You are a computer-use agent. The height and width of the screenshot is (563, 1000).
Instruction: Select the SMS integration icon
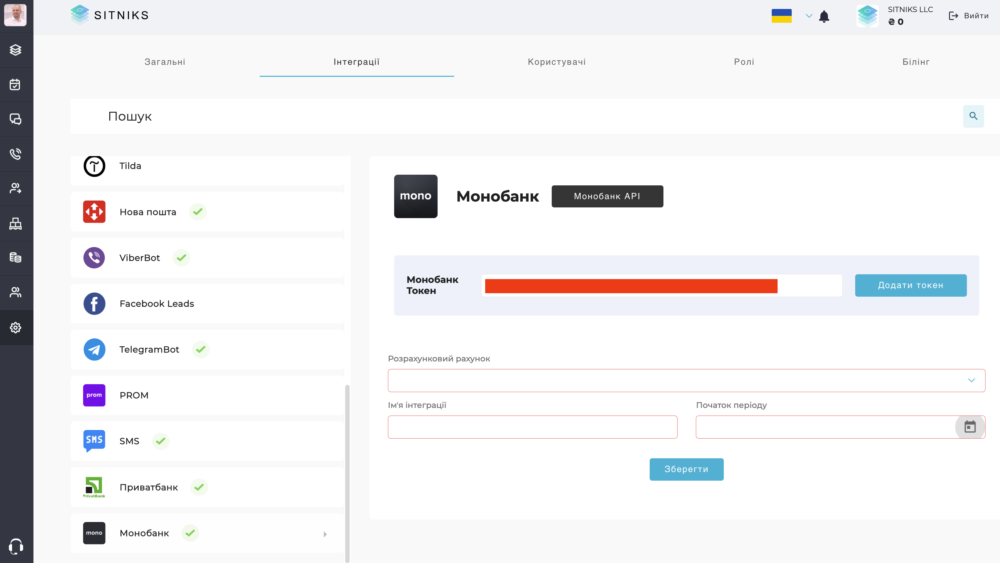[94, 441]
